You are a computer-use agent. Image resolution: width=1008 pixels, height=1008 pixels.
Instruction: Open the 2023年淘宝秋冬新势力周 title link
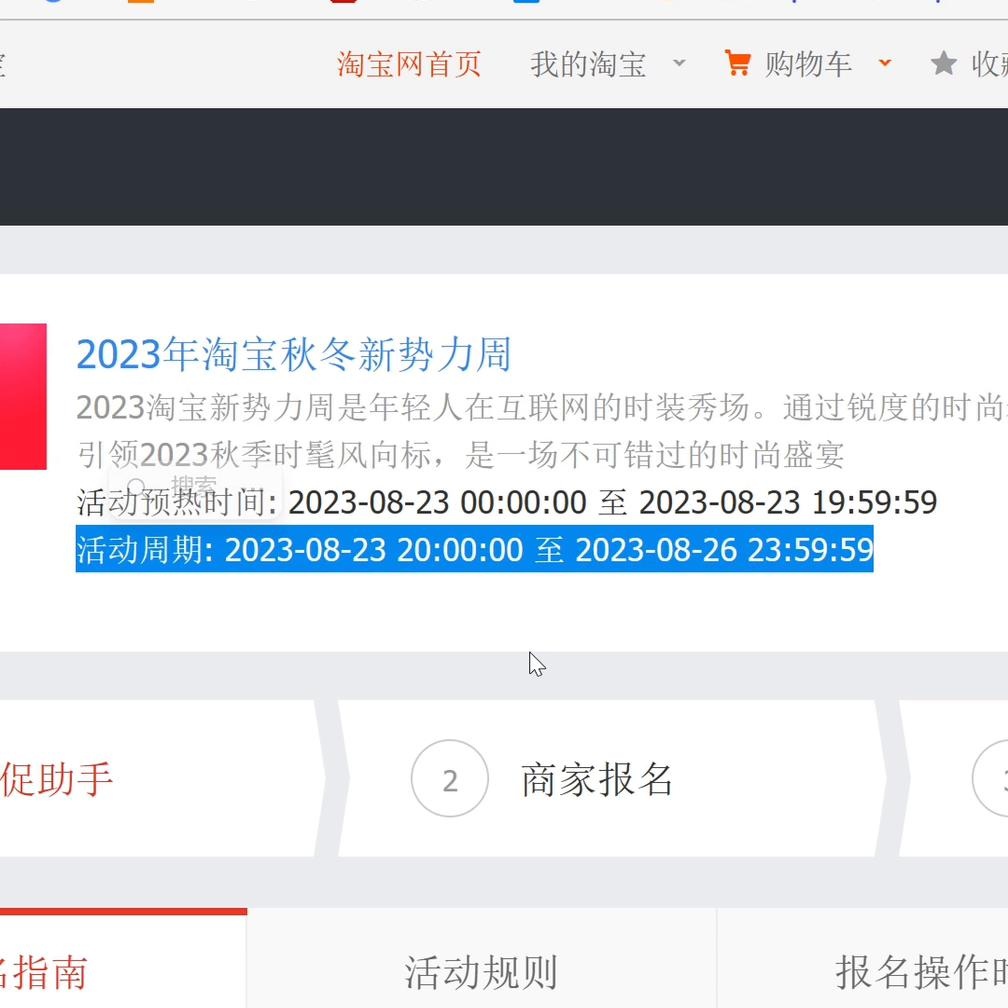pyautogui.click(x=294, y=354)
